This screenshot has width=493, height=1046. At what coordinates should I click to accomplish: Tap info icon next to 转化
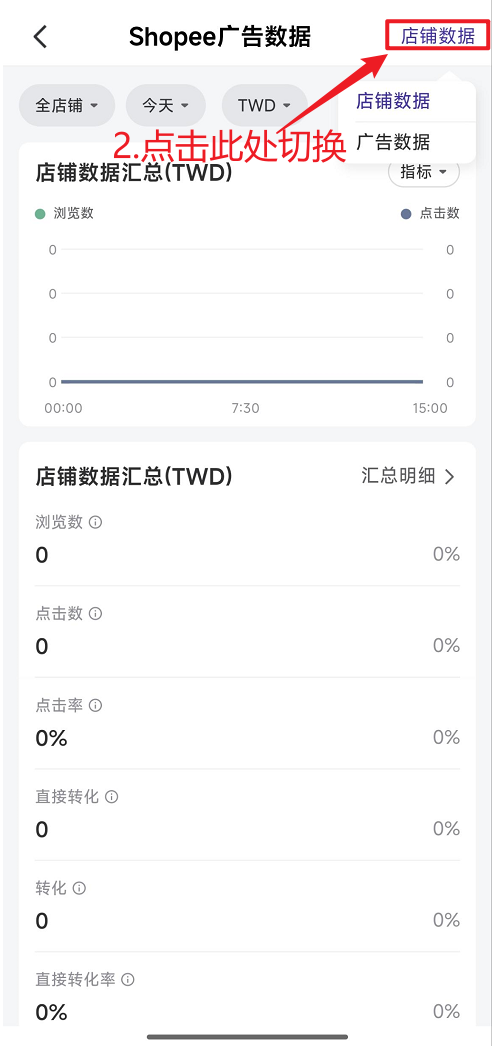[x=79, y=888]
